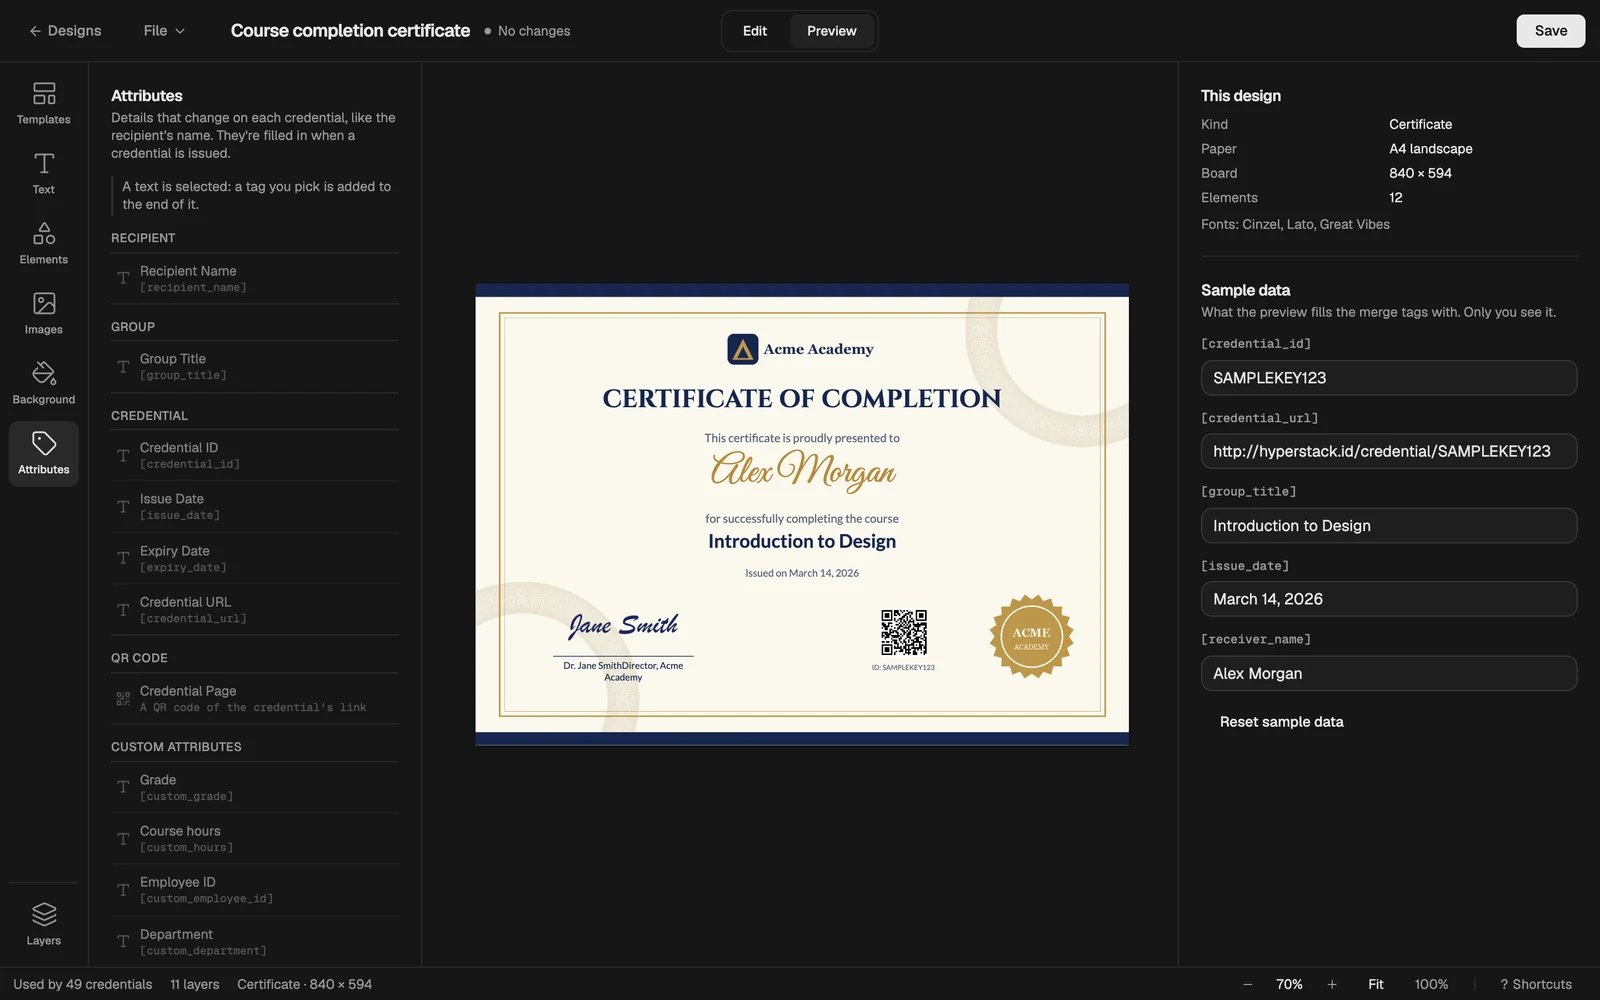Open the Background panel
This screenshot has height=1000, width=1600.
pyautogui.click(x=44, y=383)
